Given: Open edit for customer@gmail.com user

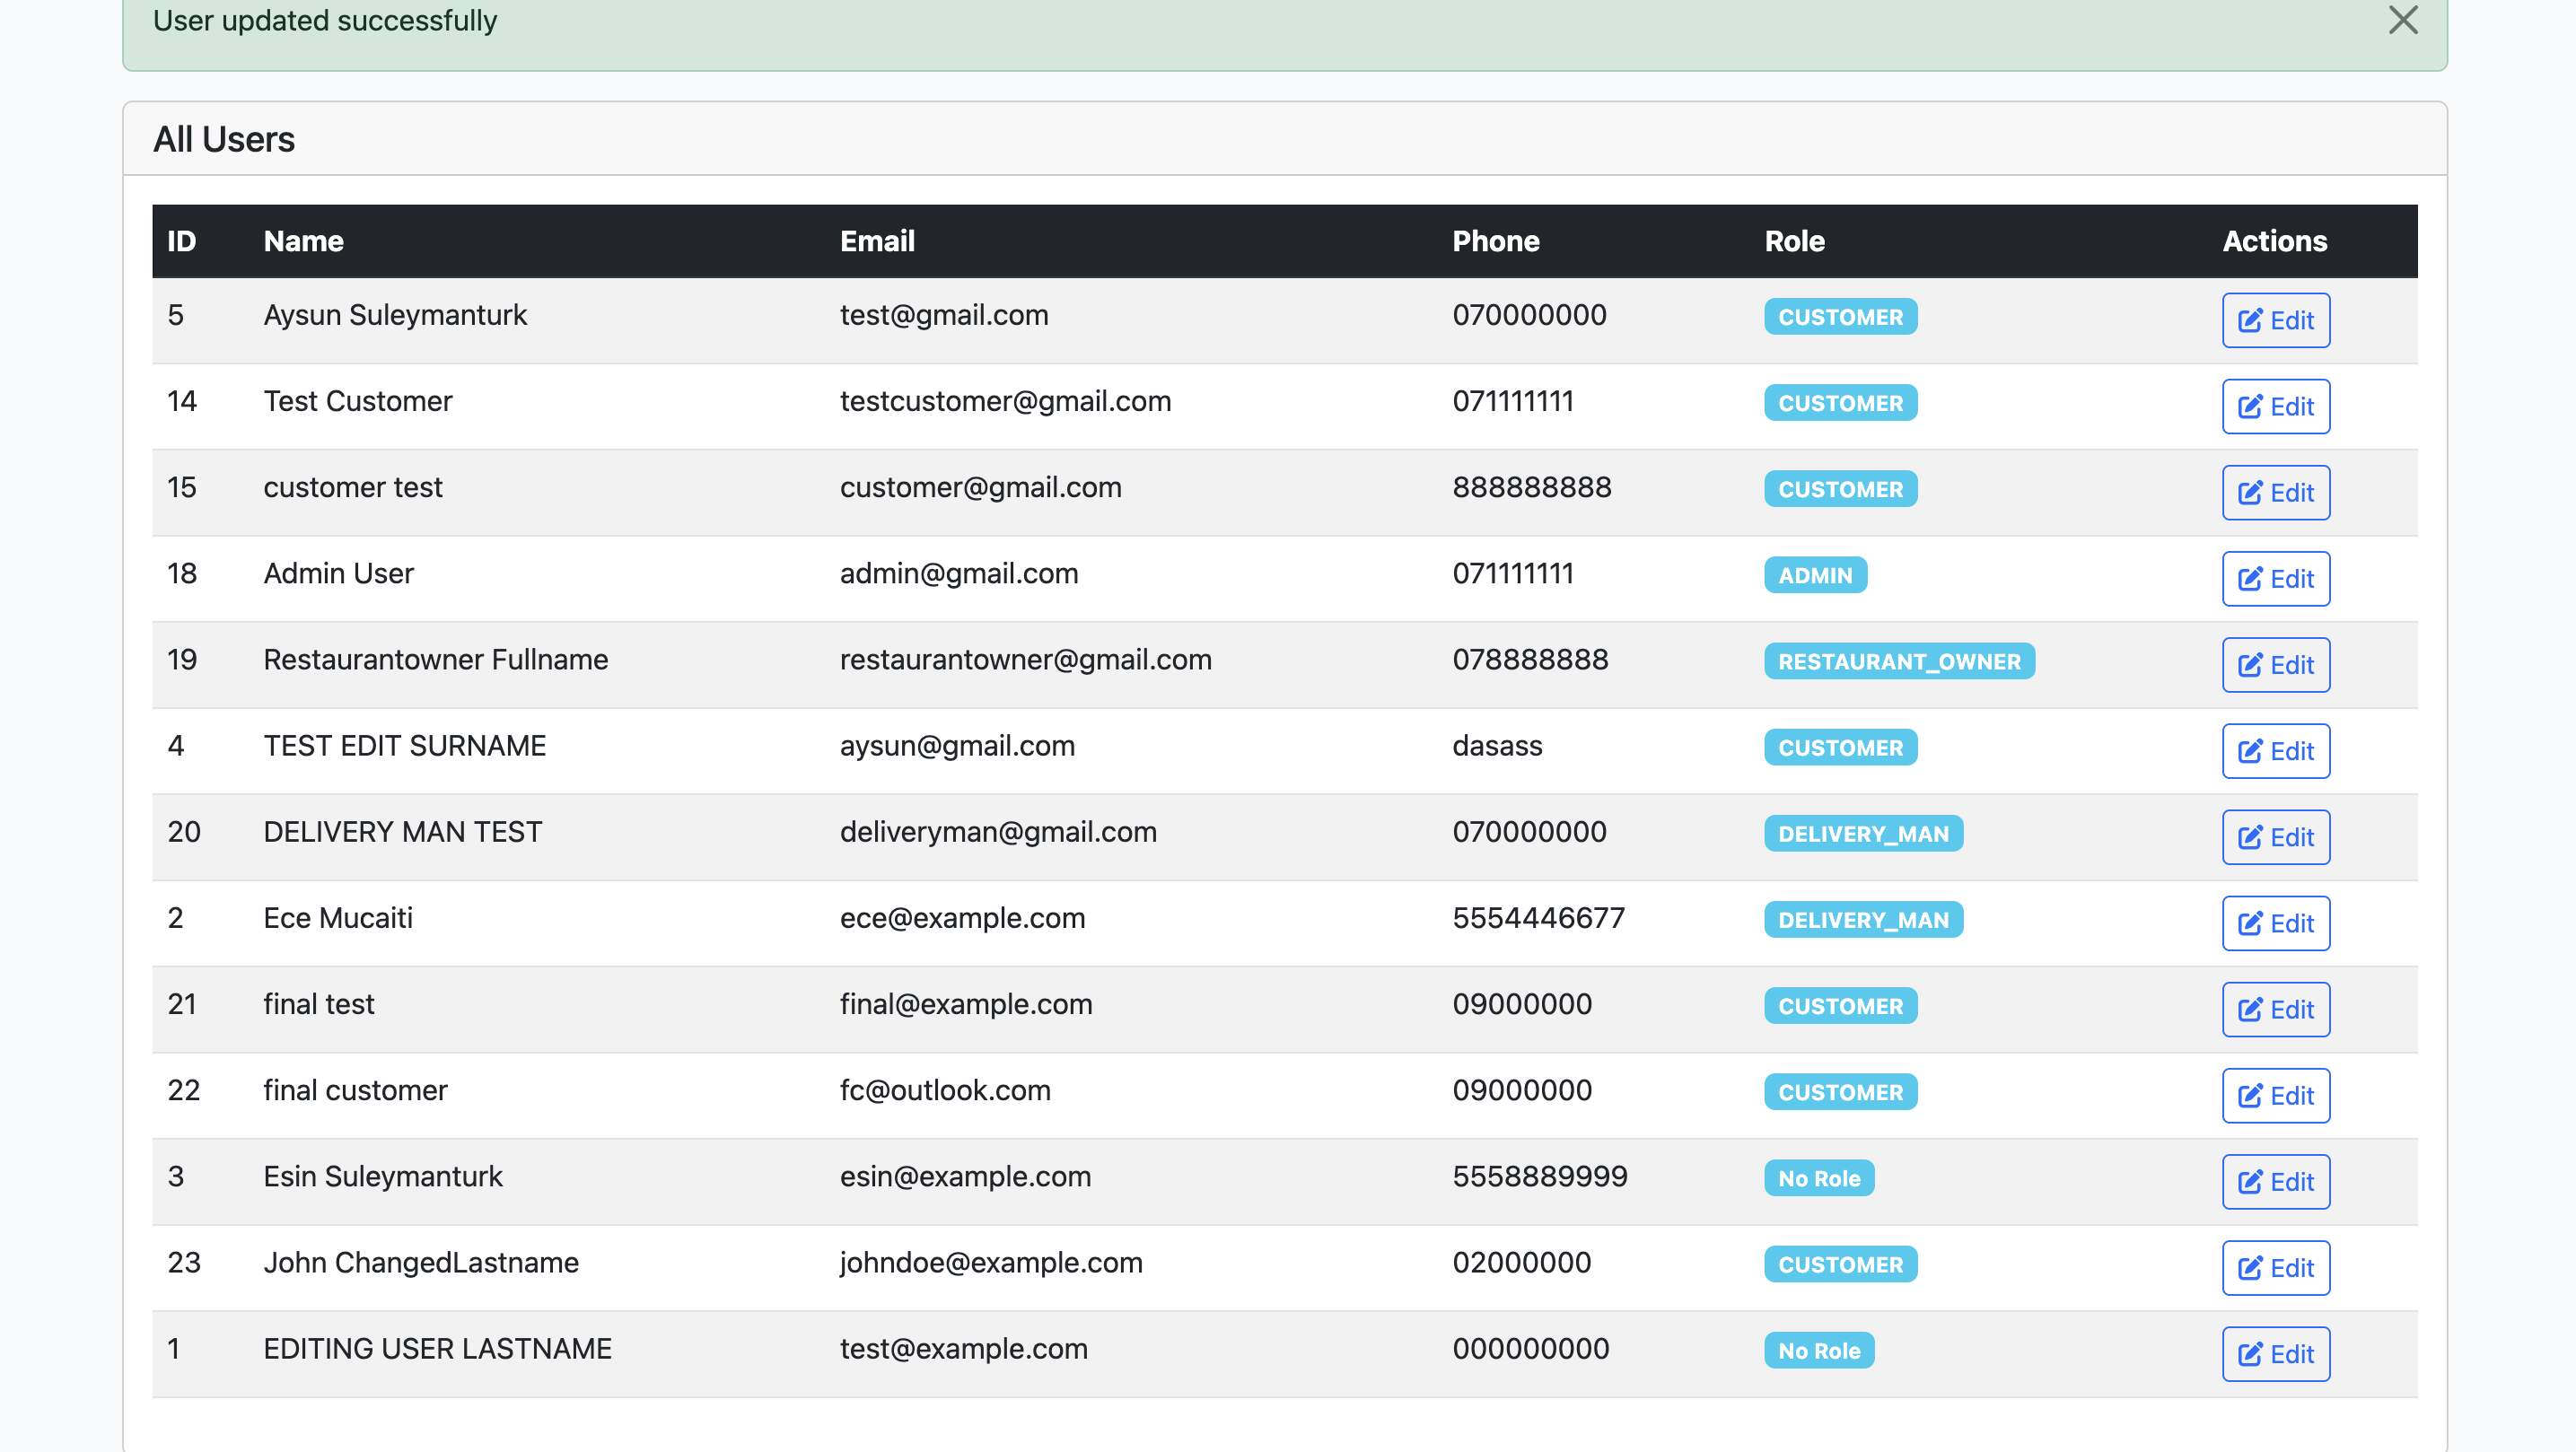Looking at the screenshot, I should [x=2275, y=492].
